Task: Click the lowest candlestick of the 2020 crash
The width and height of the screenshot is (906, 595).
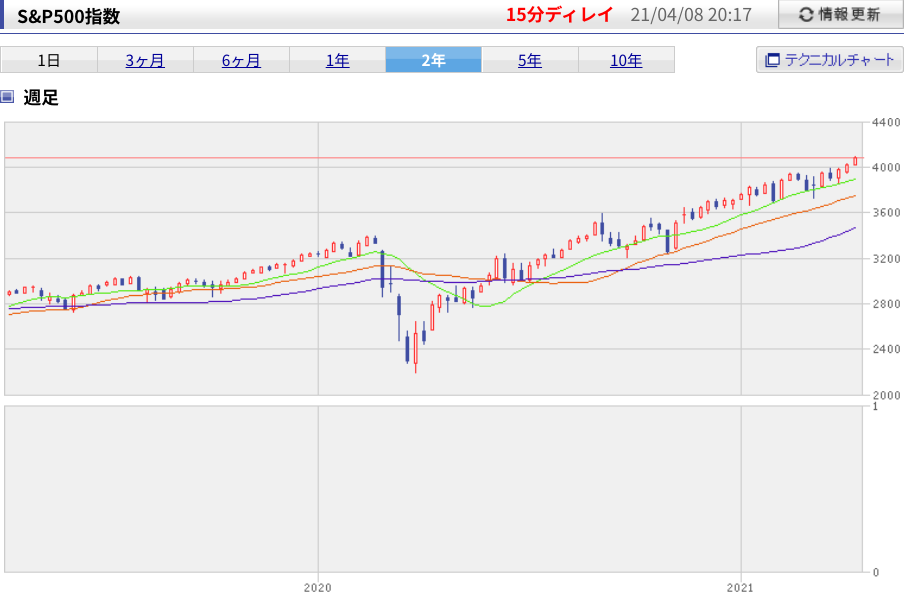Action: (x=415, y=348)
